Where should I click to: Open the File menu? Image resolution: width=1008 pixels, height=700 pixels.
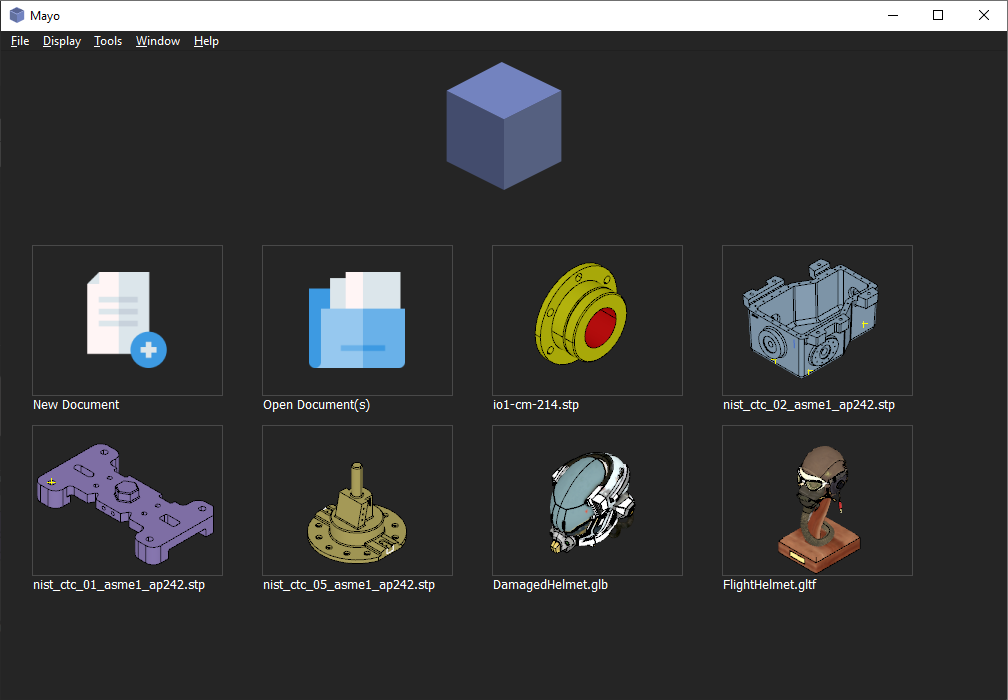pyautogui.click(x=20, y=41)
